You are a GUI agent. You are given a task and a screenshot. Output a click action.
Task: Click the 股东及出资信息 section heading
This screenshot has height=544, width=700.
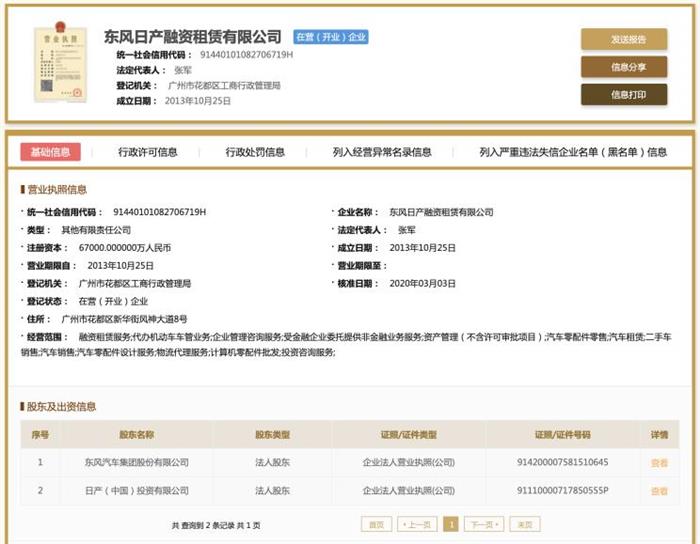[x=61, y=407]
